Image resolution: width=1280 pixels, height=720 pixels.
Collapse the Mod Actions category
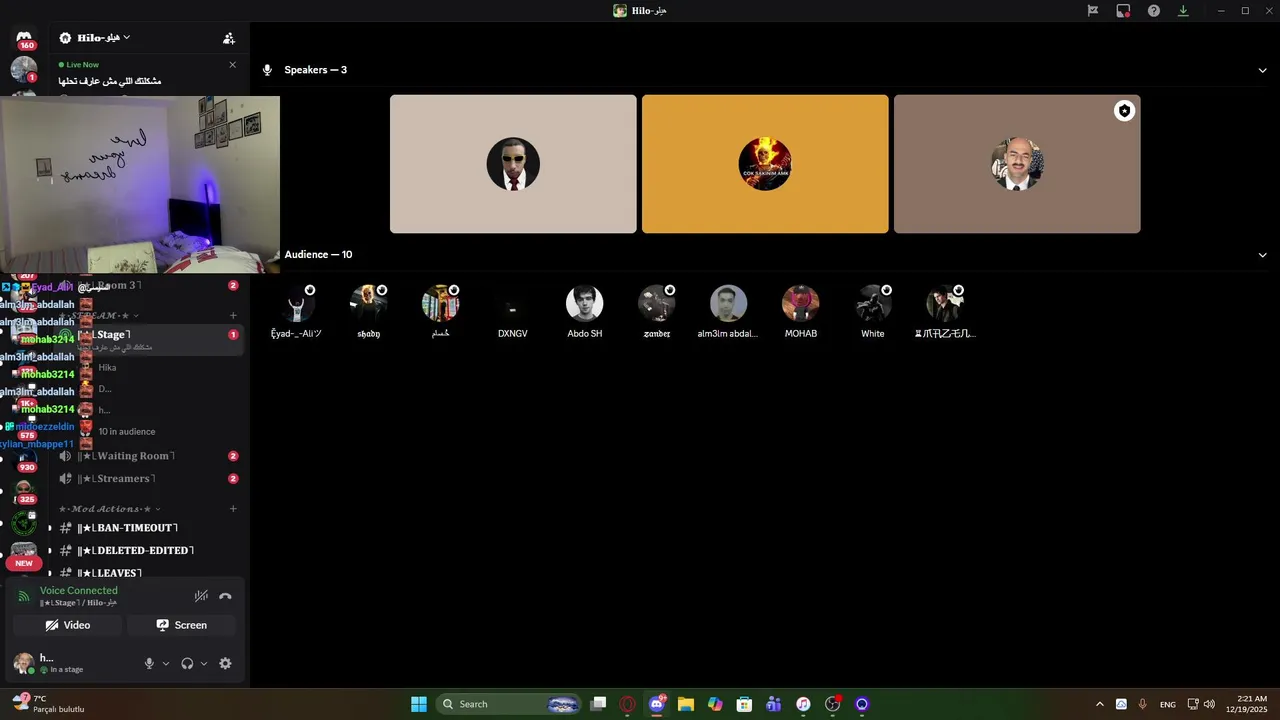click(x=110, y=509)
